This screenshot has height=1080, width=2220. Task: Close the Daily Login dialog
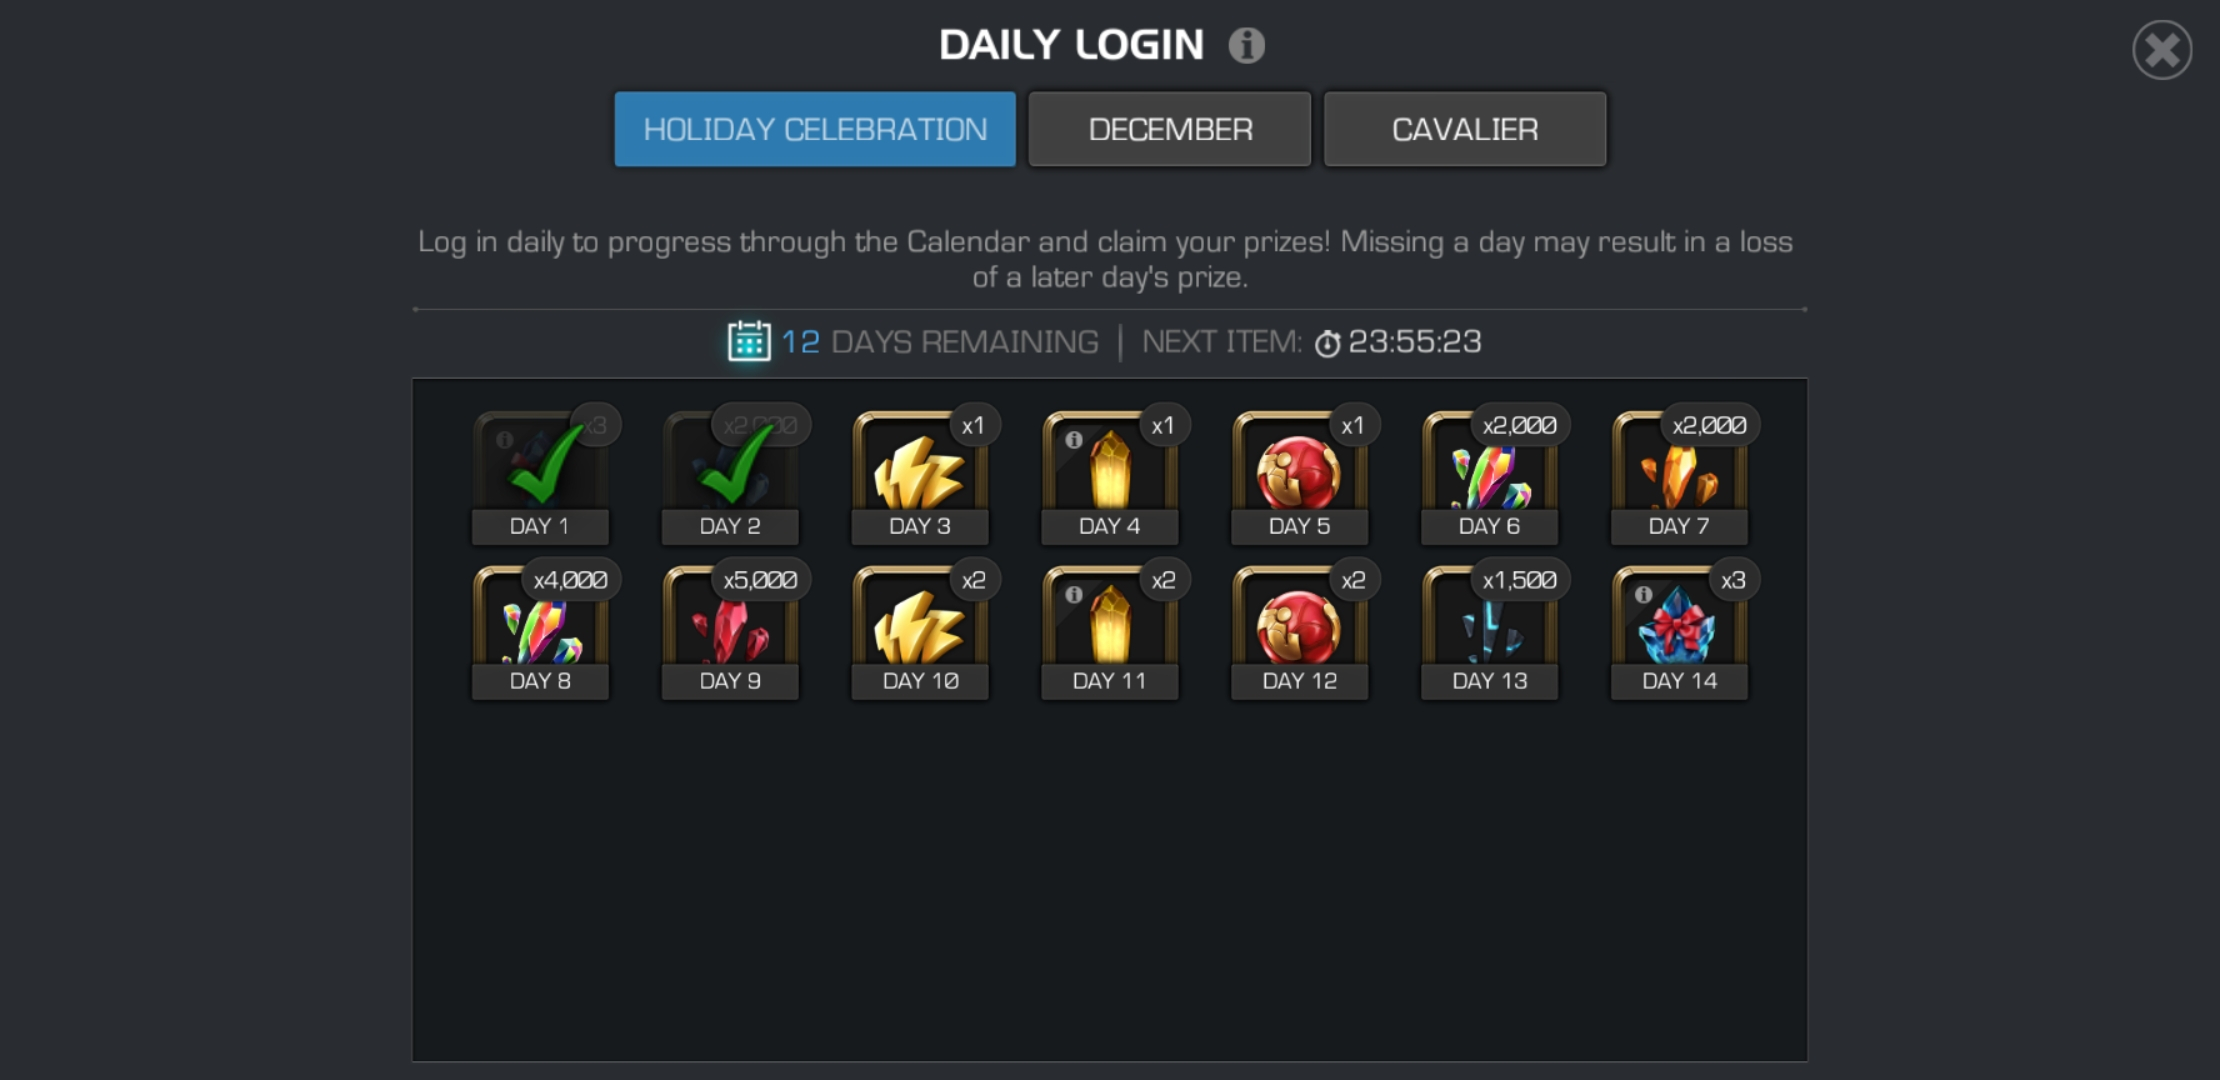point(2162,50)
